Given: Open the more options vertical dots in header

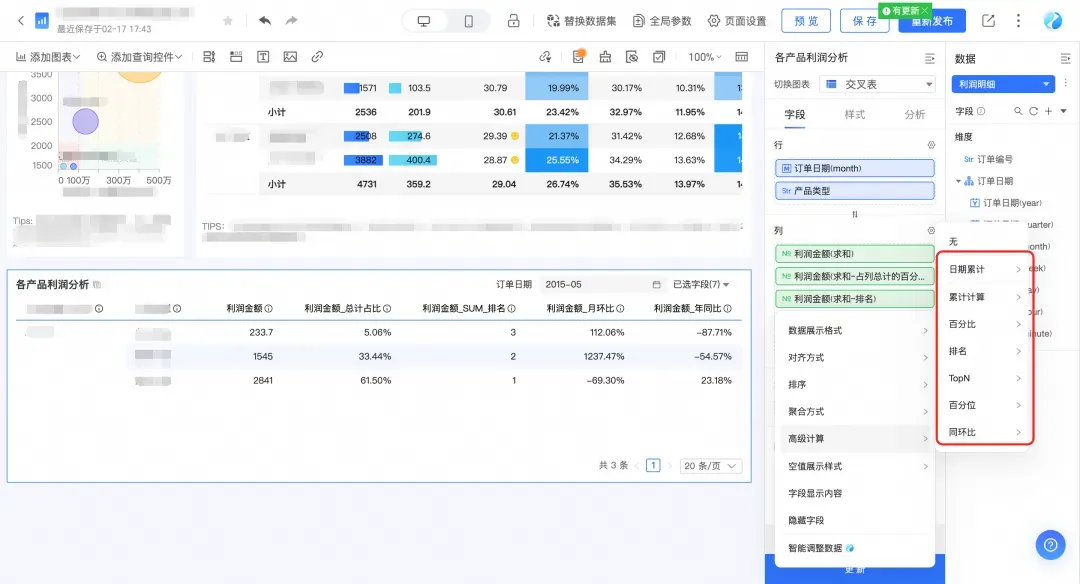Looking at the screenshot, I should pyautogui.click(x=1018, y=21).
